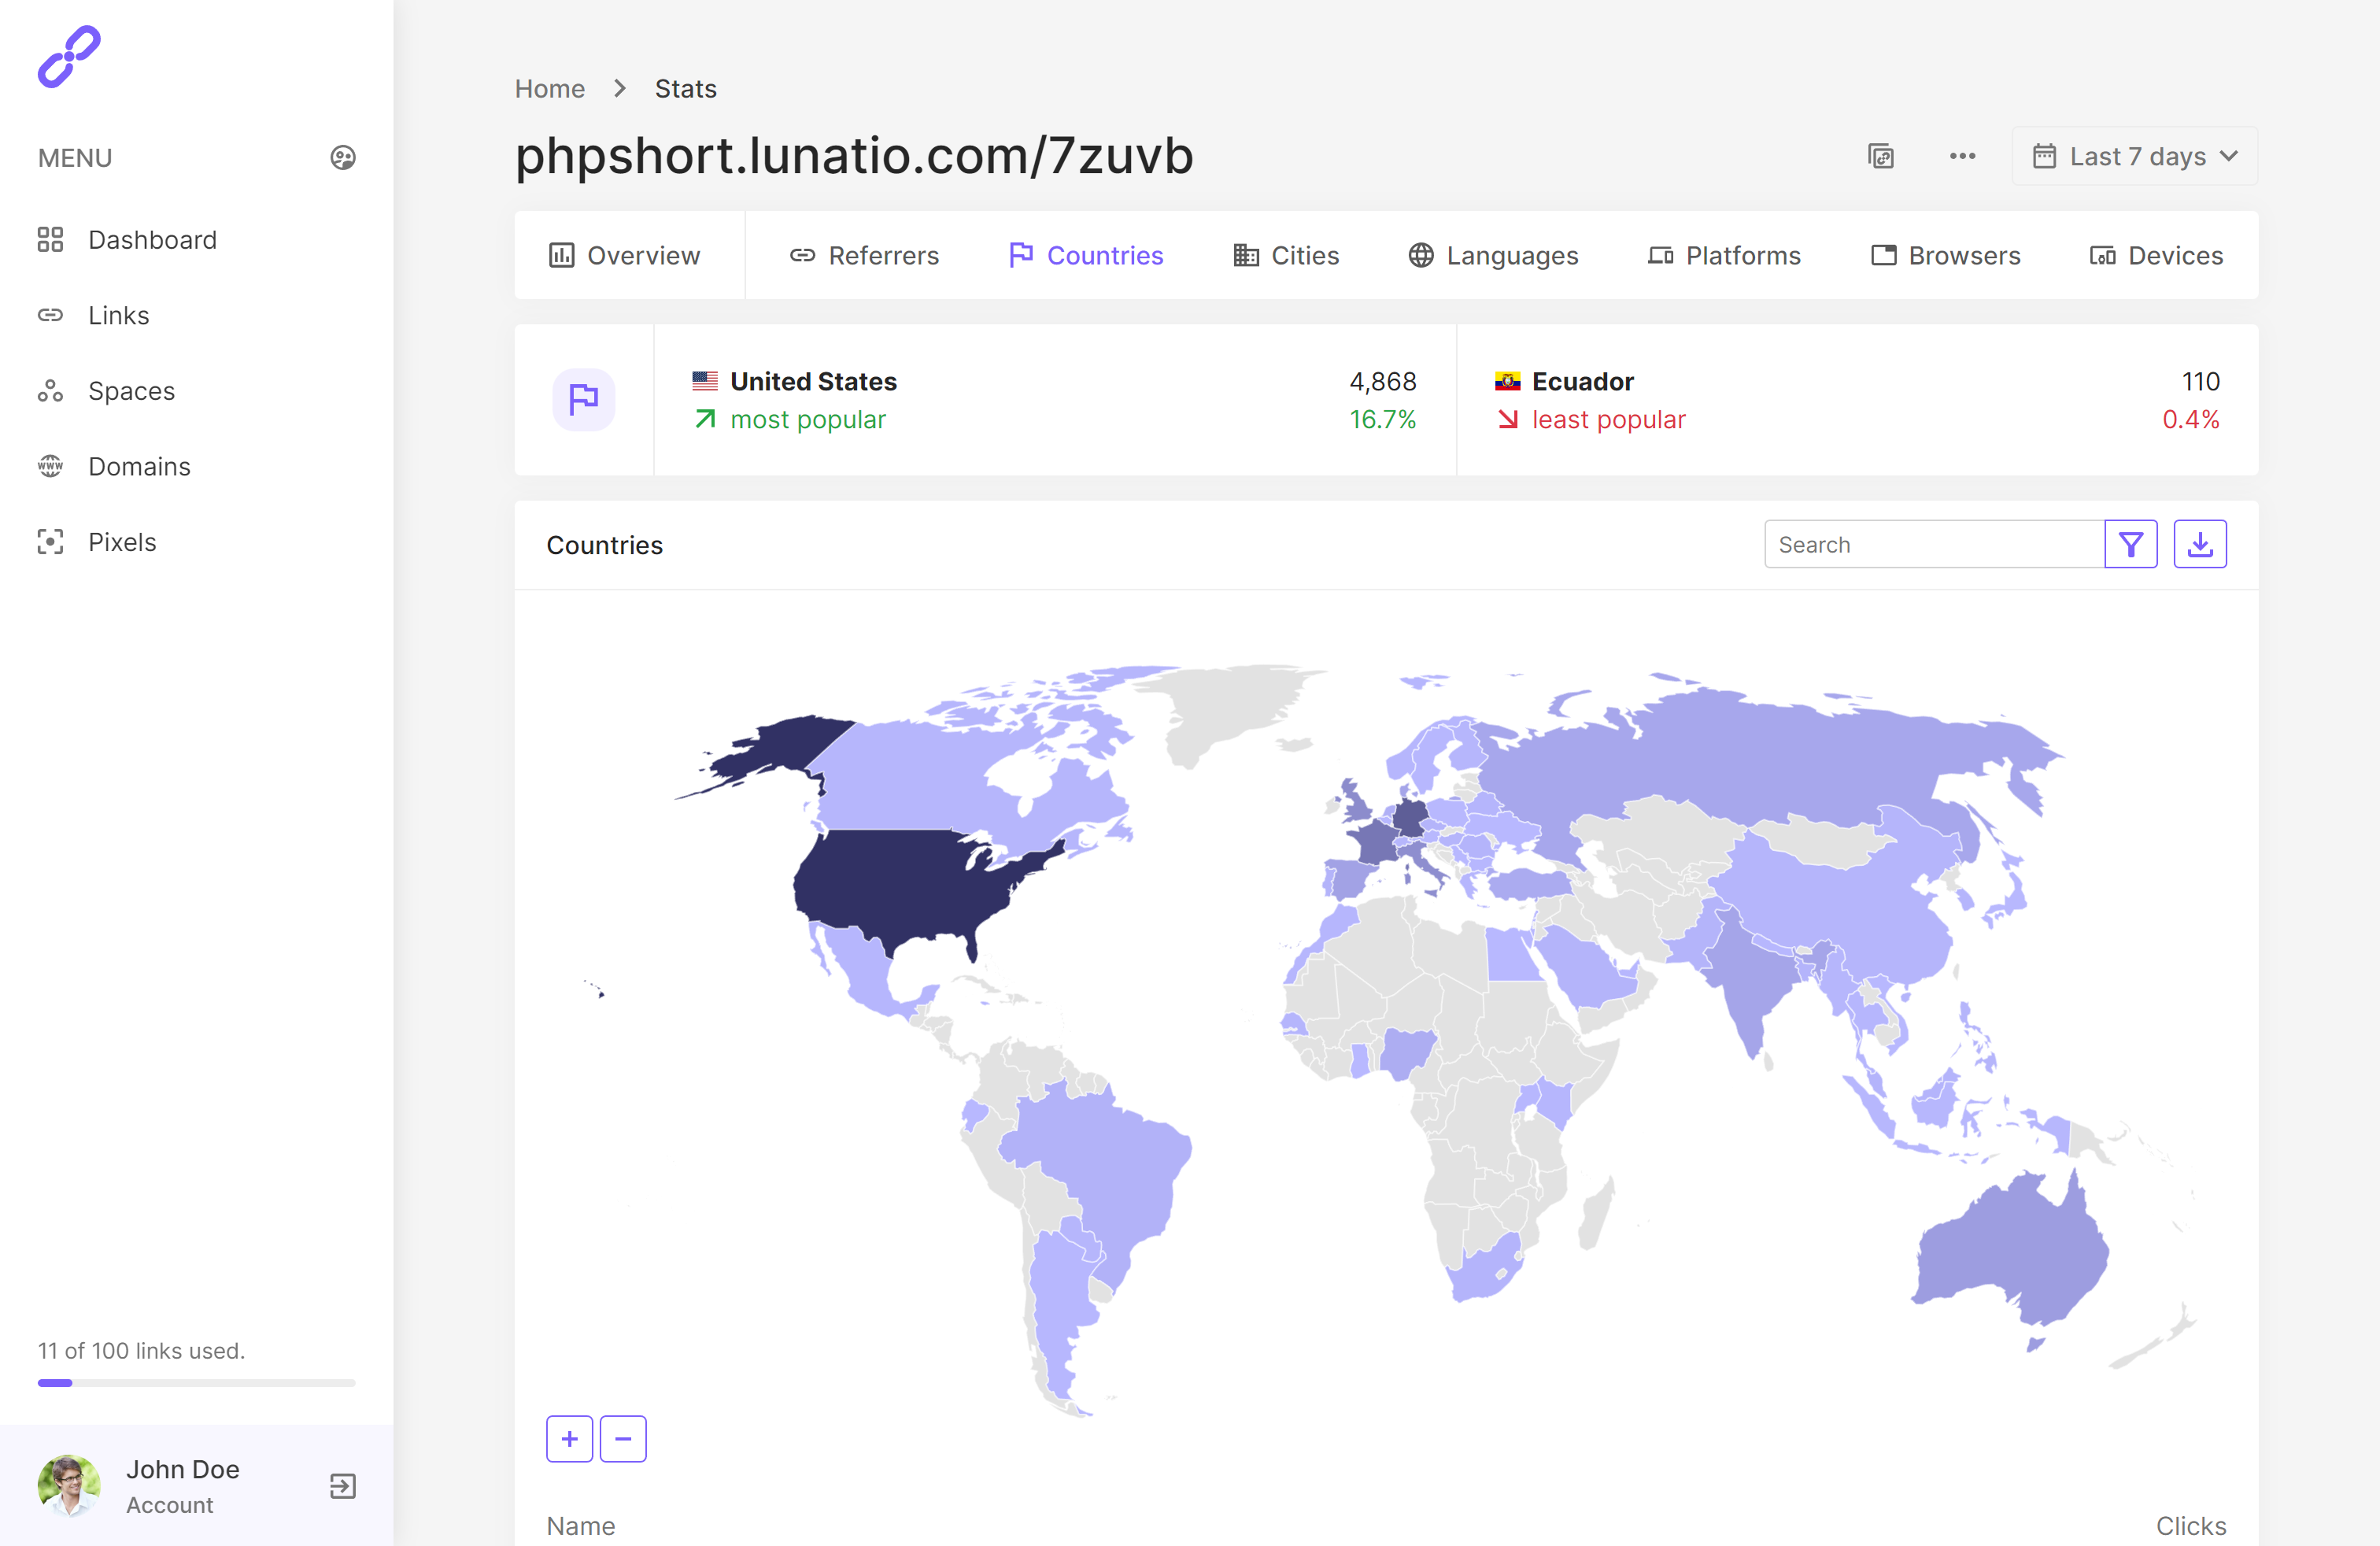Viewport: 2380px width, 1546px height.
Task: Click the link logo icon in sidebar
Action: tap(69, 57)
